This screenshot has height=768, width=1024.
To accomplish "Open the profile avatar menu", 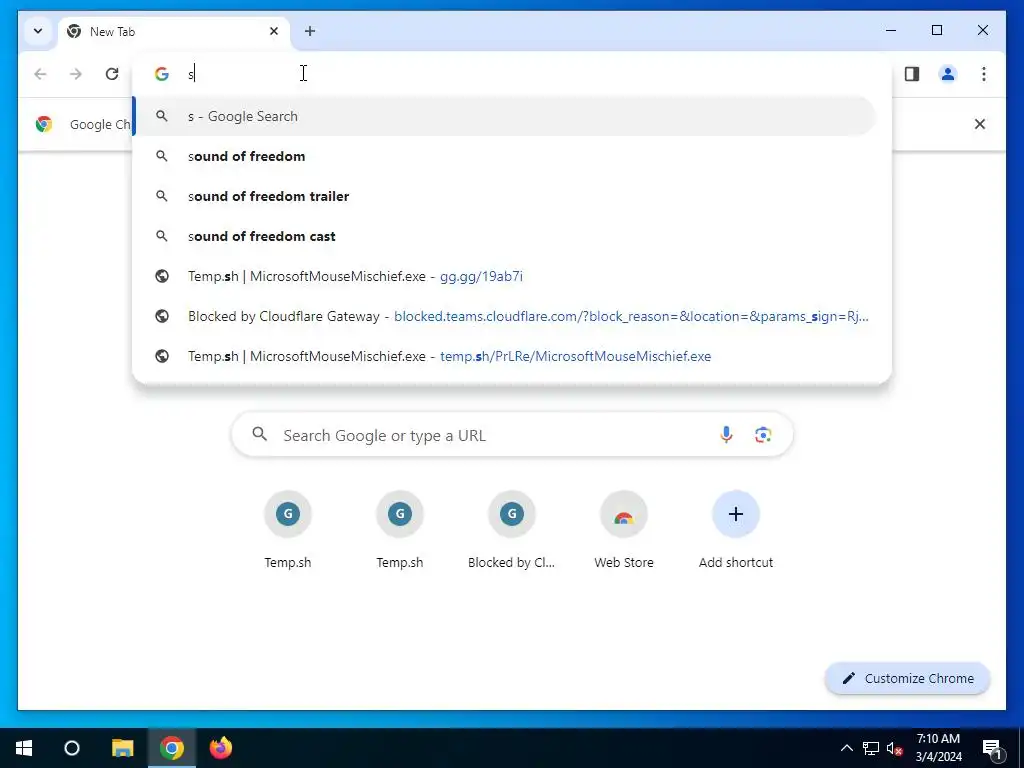I will 948,74.
